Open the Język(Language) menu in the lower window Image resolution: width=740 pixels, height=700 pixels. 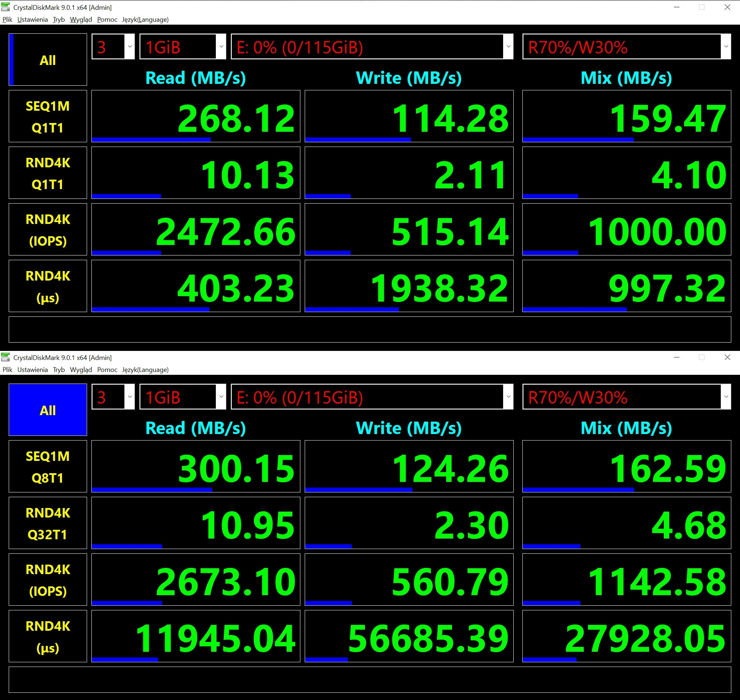[145, 370]
